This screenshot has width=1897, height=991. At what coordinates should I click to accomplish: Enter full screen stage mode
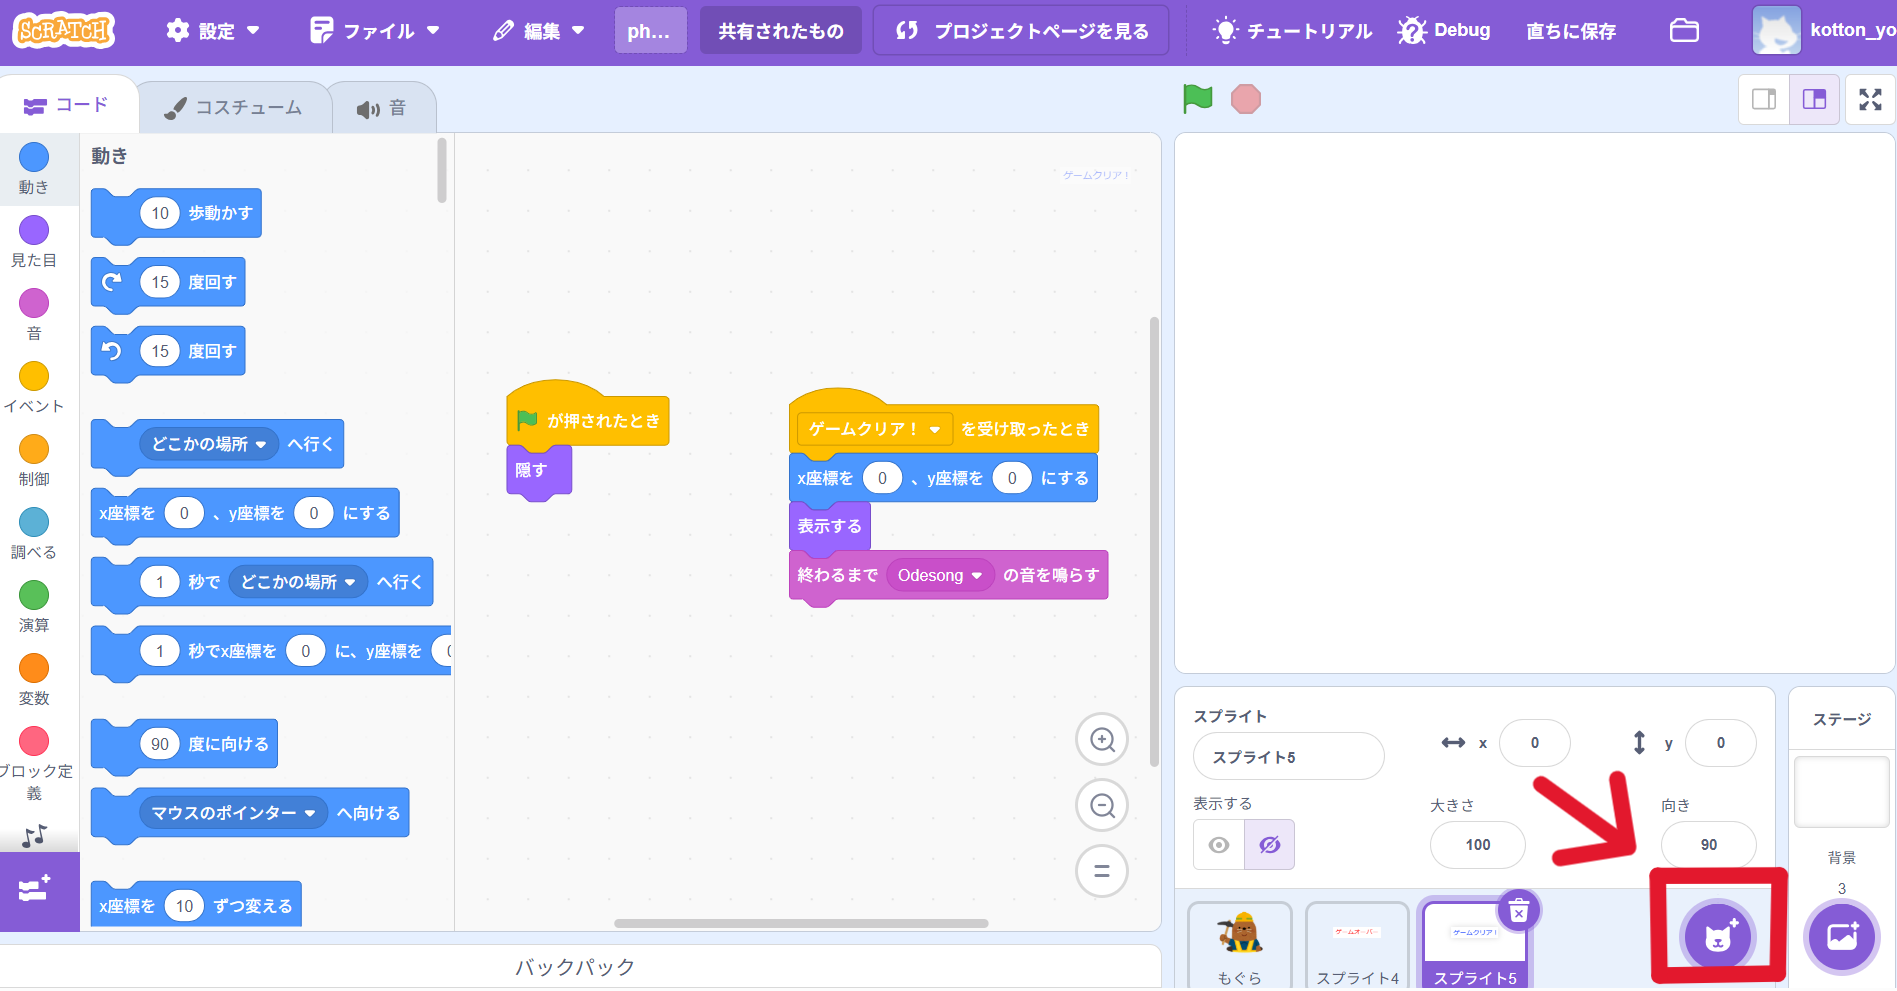pos(1870,99)
